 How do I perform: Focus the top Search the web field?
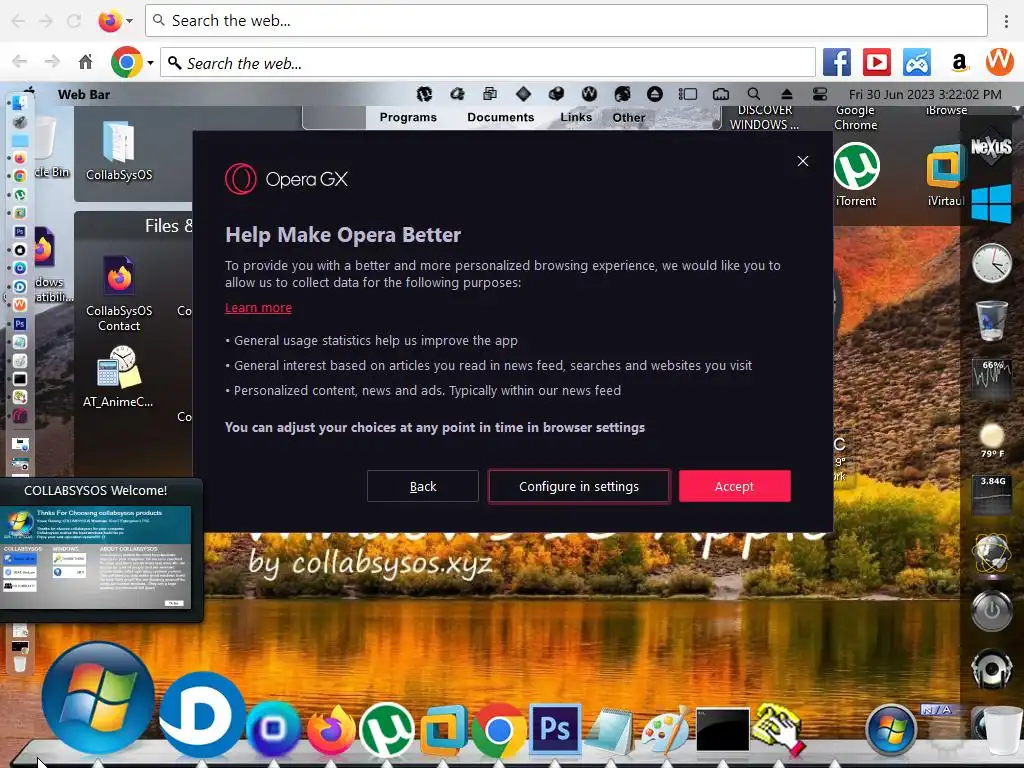pos(566,21)
